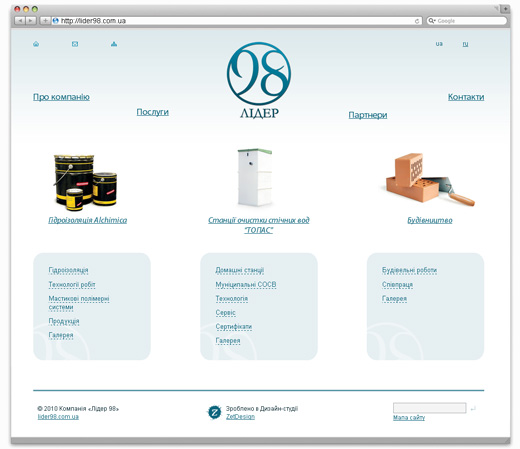
Task: Switch the language to ru
Action: [465, 44]
